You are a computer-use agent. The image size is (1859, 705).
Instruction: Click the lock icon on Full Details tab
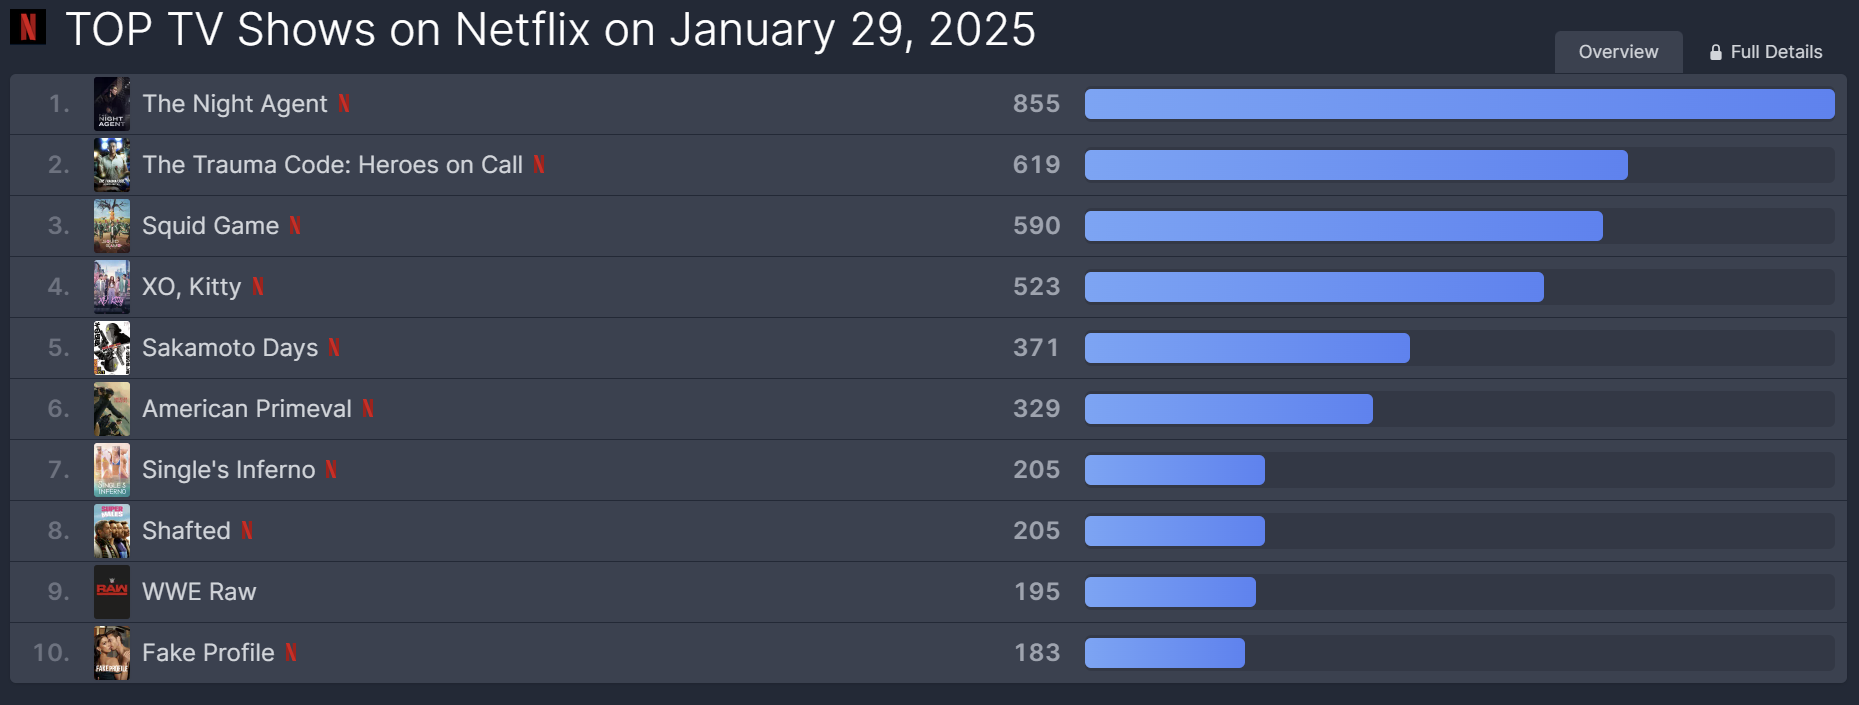tap(1716, 52)
